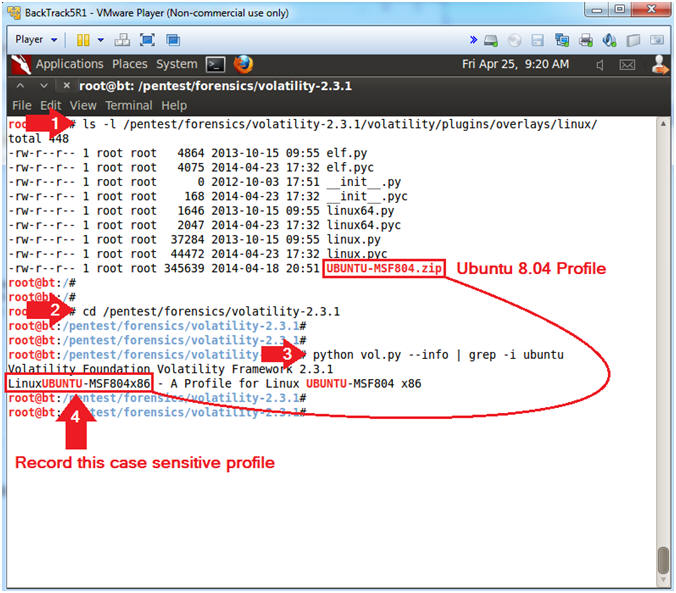Click the terminal window down-arrow button
Image resolution: width=676 pixels, height=593 pixels.
point(44,86)
